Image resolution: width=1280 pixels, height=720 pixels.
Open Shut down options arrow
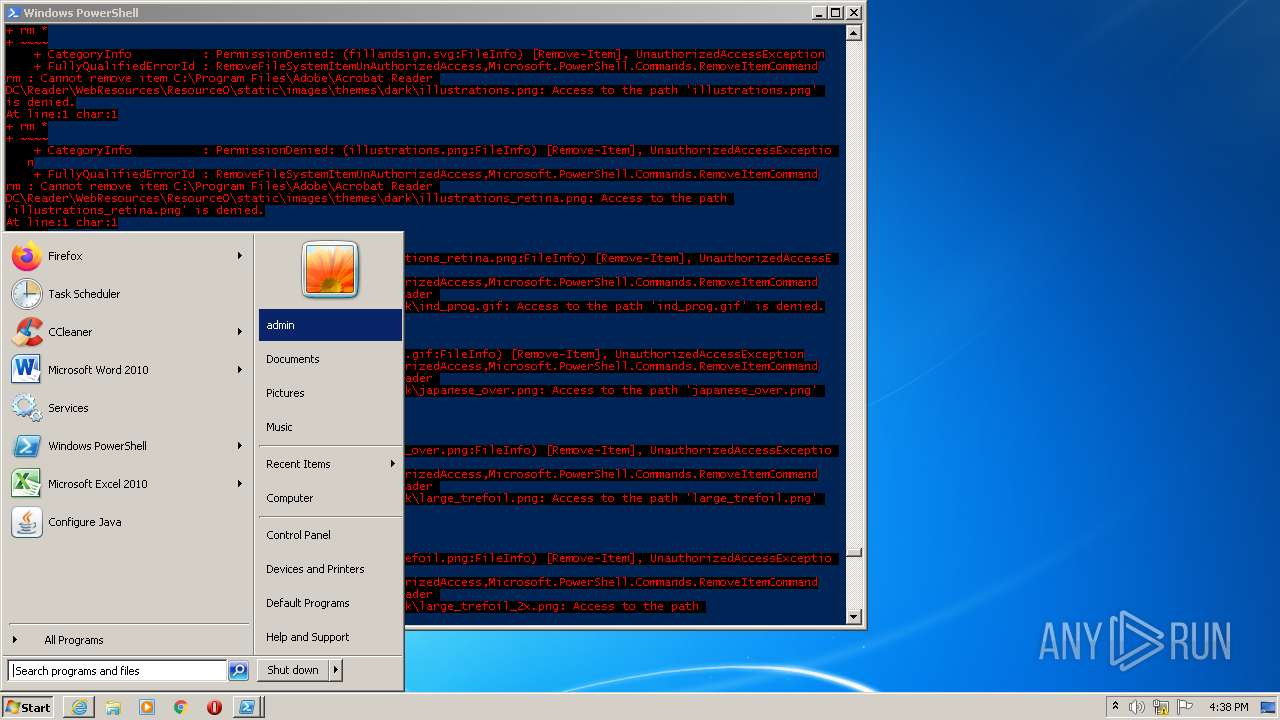[x=335, y=670]
